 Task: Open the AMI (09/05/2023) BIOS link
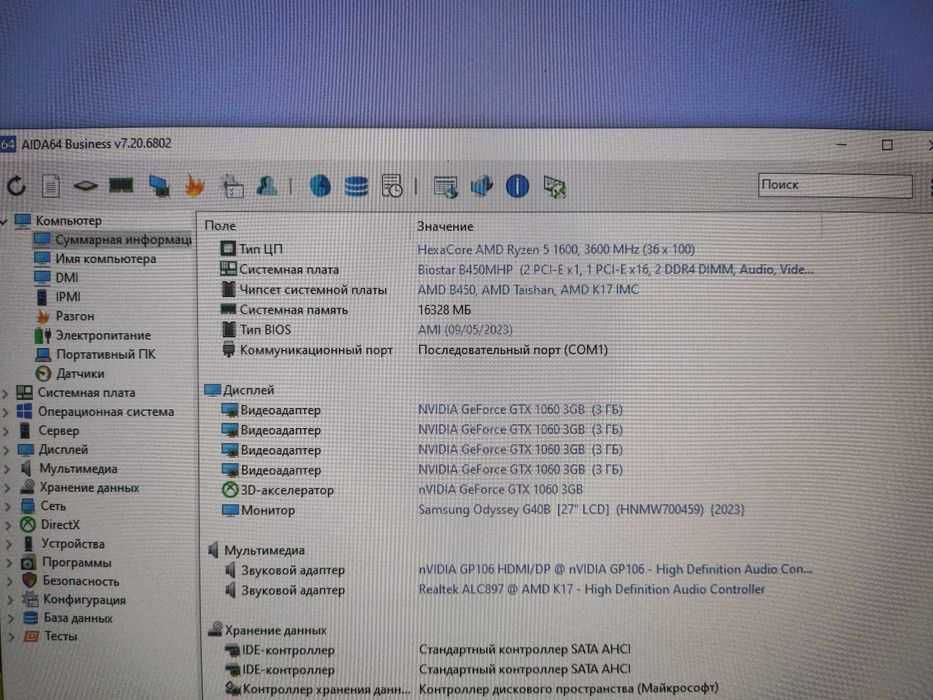[x=465, y=330]
